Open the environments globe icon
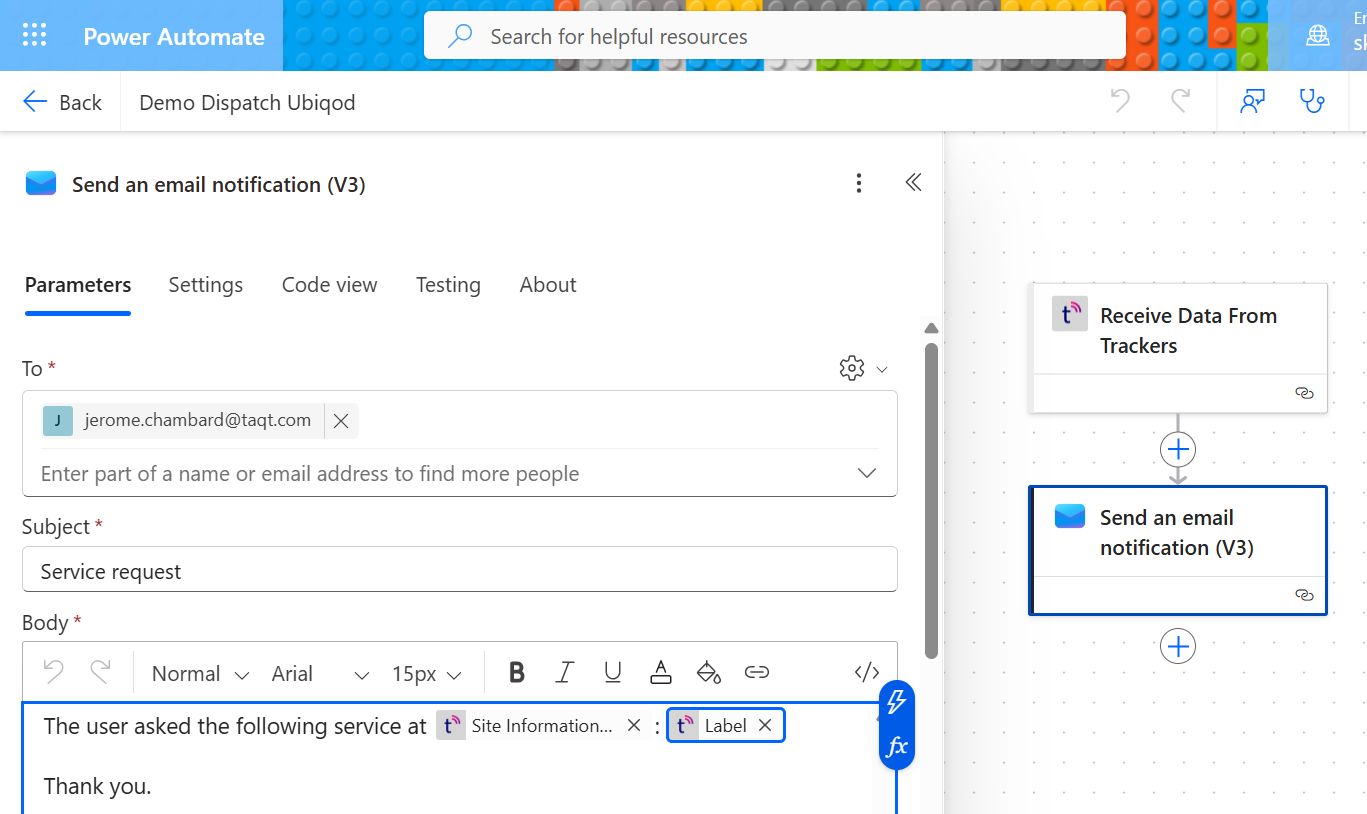The image size is (1367, 814). click(x=1318, y=36)
